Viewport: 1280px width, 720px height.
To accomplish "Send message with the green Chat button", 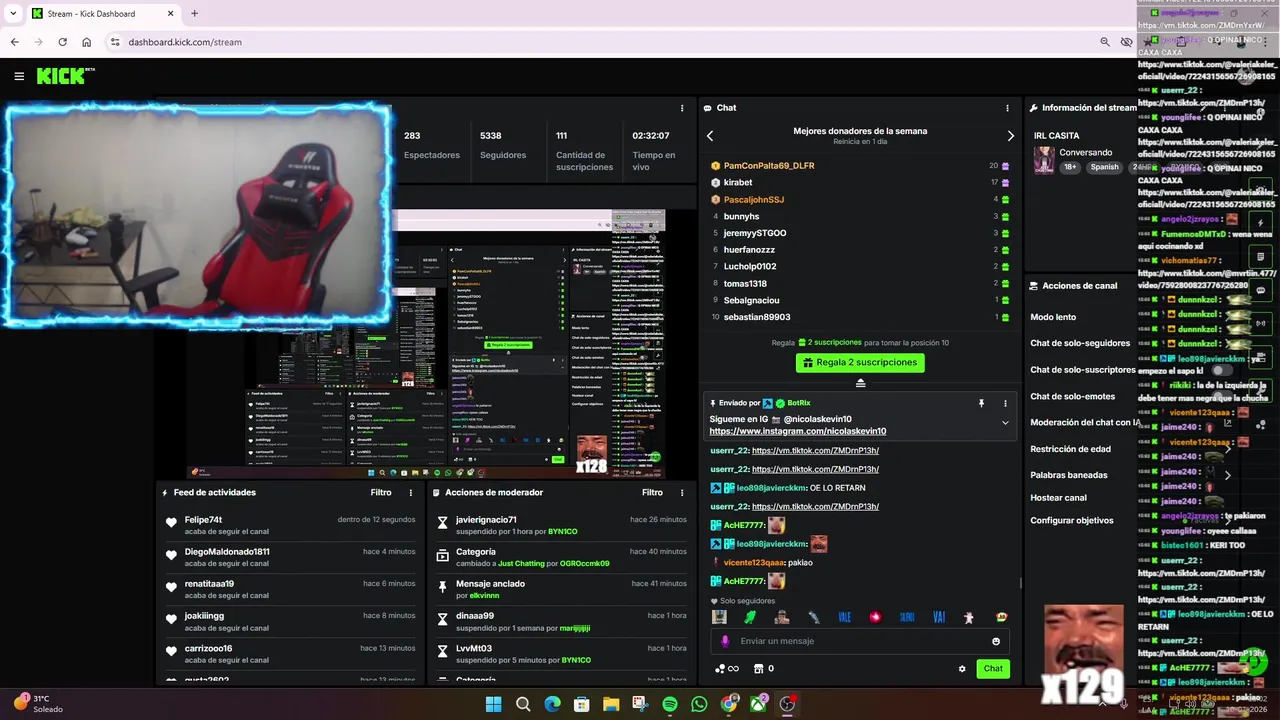I will pos(993,669).
